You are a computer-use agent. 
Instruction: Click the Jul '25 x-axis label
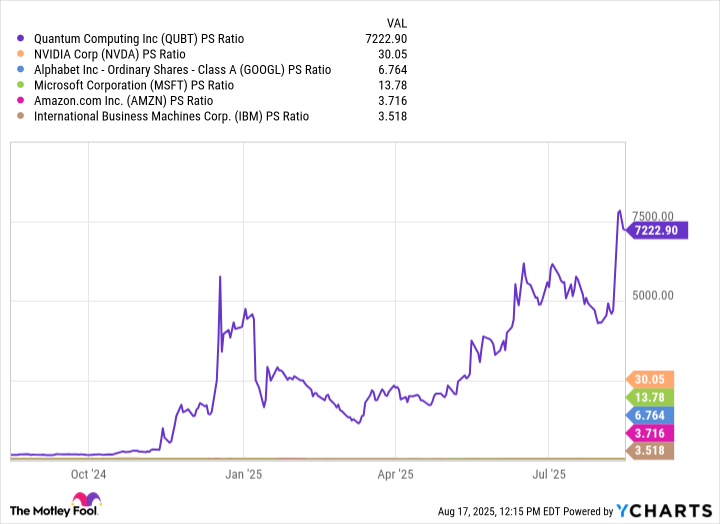(x=550, y=474)
